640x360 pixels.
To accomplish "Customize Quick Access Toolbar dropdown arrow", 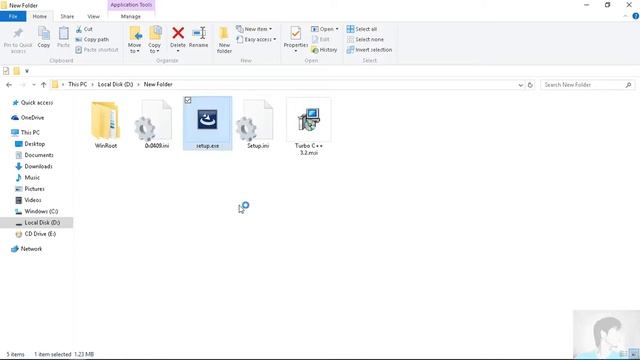I will pyautogui.click(x=27, y=71).
